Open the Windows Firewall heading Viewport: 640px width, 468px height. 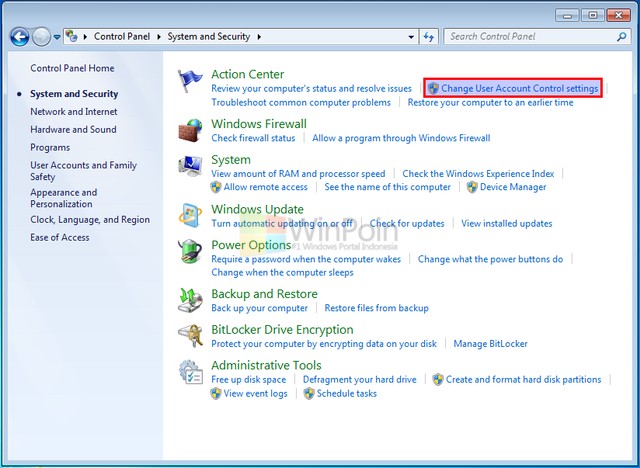point(259,124)
